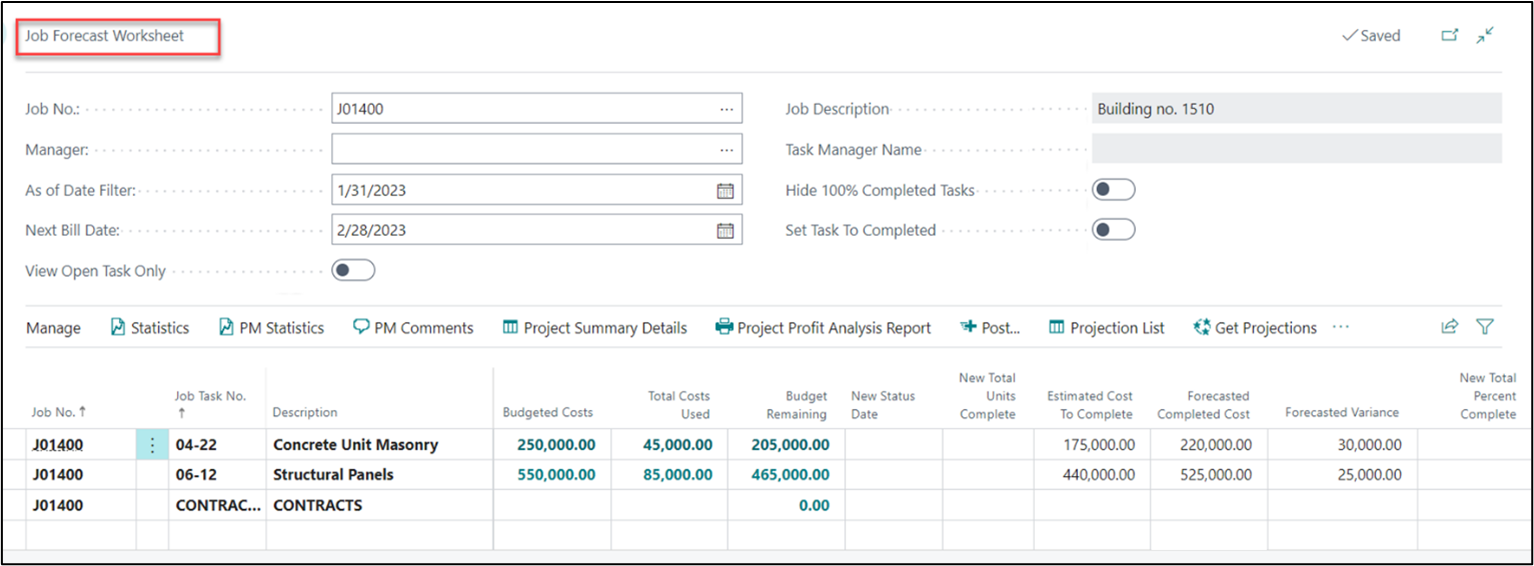
Task: Open the As of Date Filter calendar picker
Action: (725, 190)
